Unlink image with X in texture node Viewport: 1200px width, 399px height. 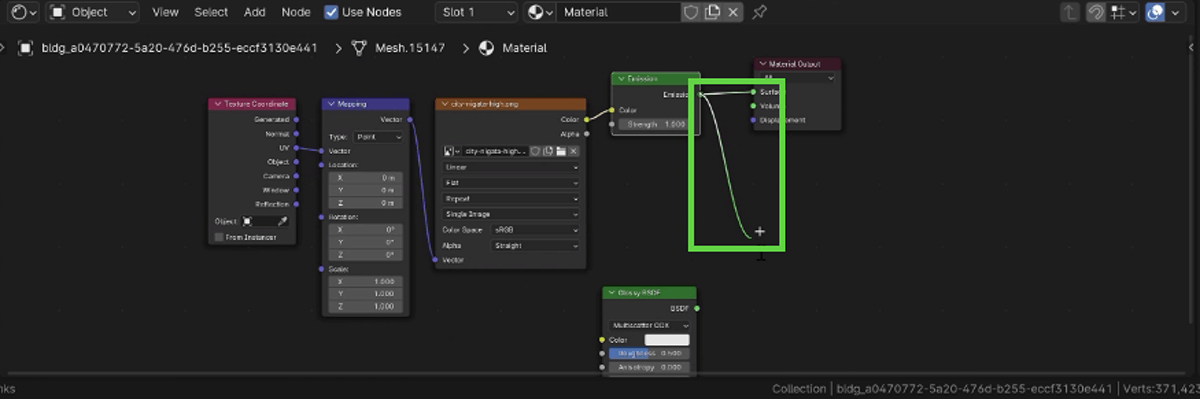point(574,151)
